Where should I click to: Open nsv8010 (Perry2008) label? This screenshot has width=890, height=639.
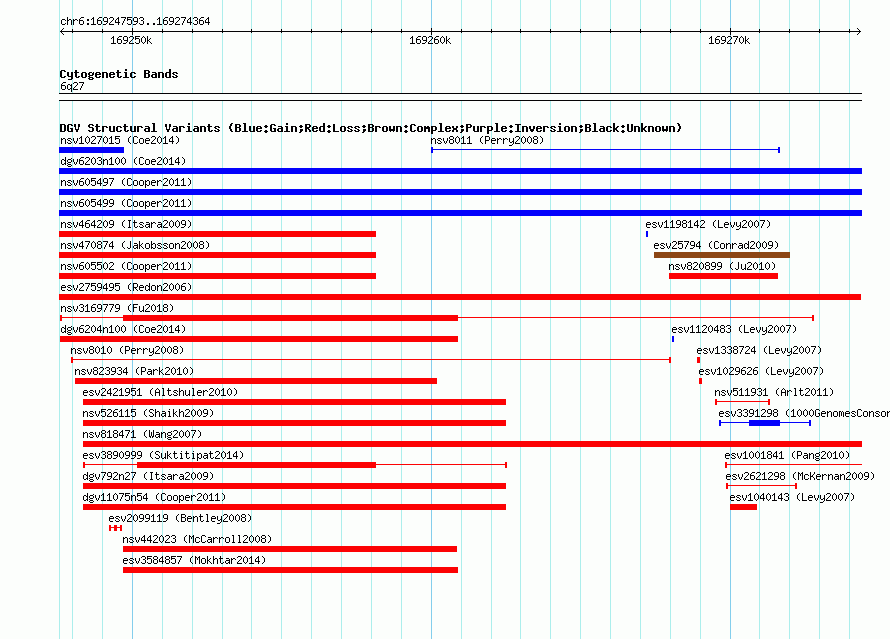127,350
